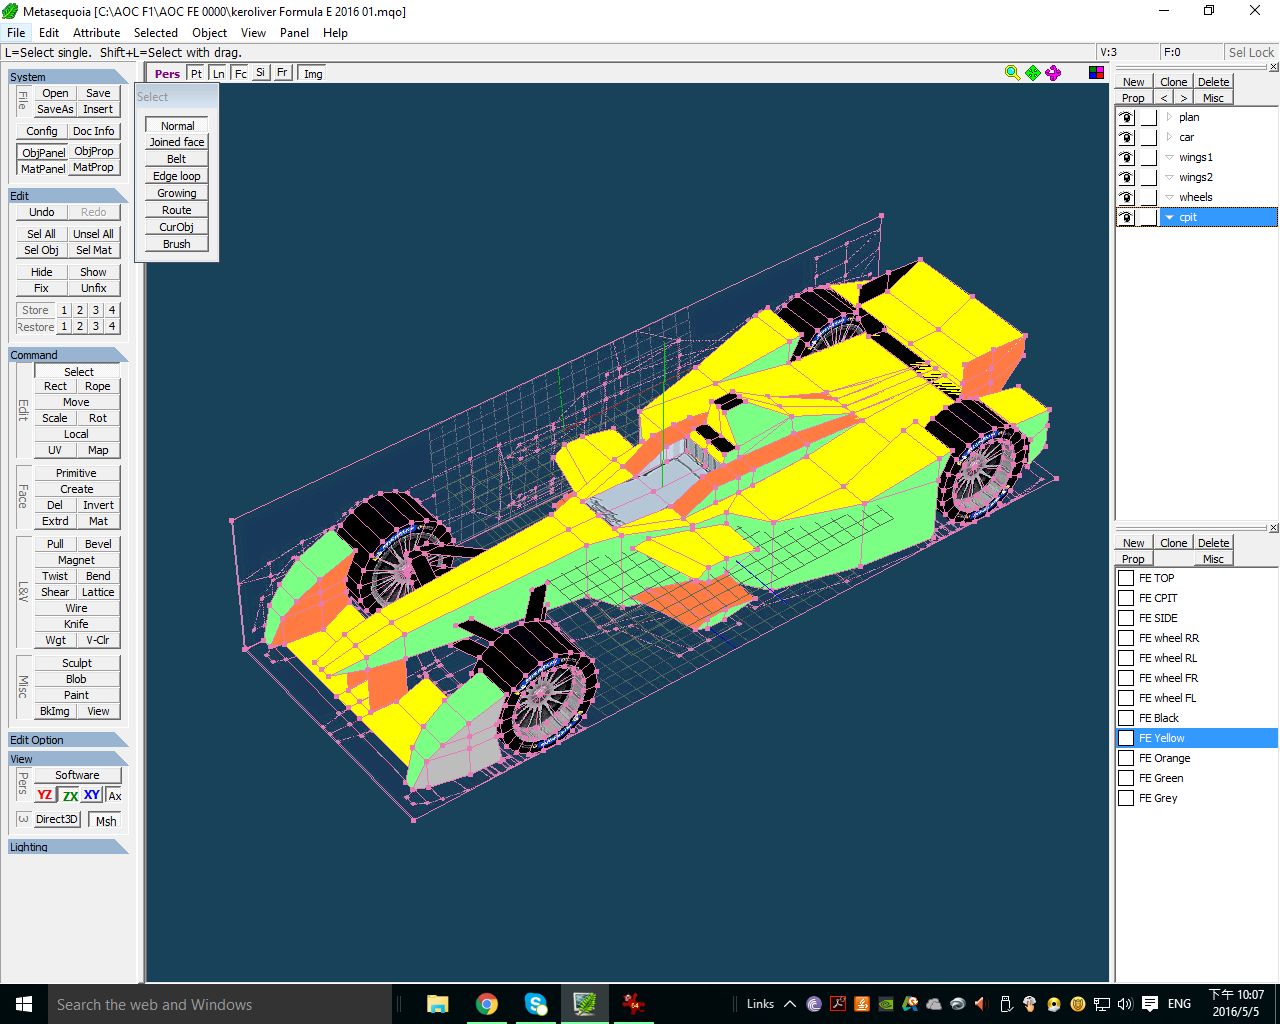
Task: Click the magenta rotate view icon
Action: (1053, 73)
